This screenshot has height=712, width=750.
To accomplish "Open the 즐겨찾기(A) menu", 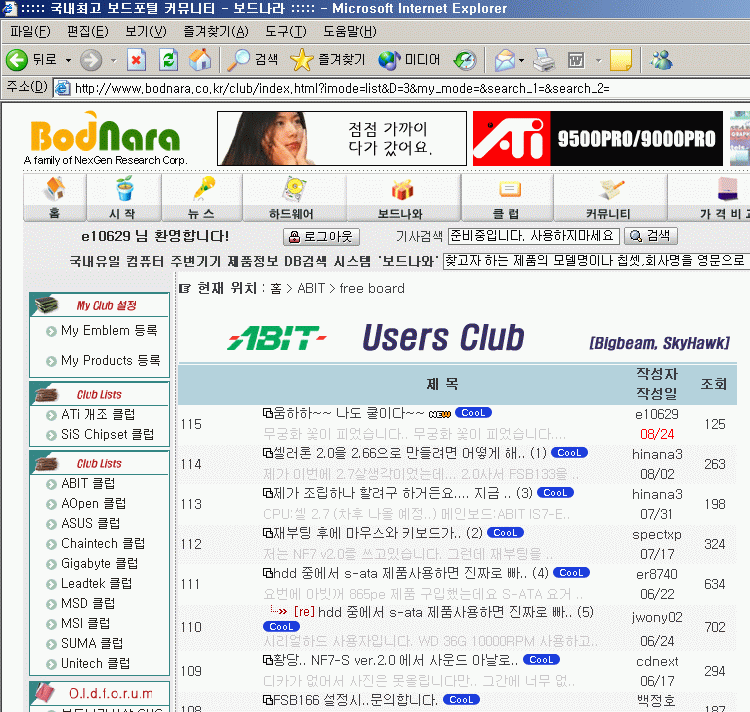I will 216,32.
